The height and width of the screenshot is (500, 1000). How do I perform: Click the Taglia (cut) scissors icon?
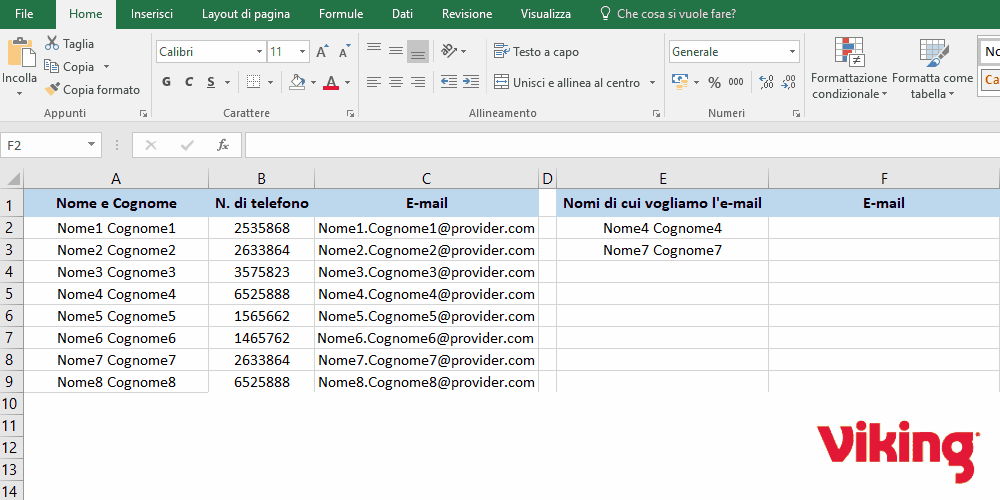(52, 44)
